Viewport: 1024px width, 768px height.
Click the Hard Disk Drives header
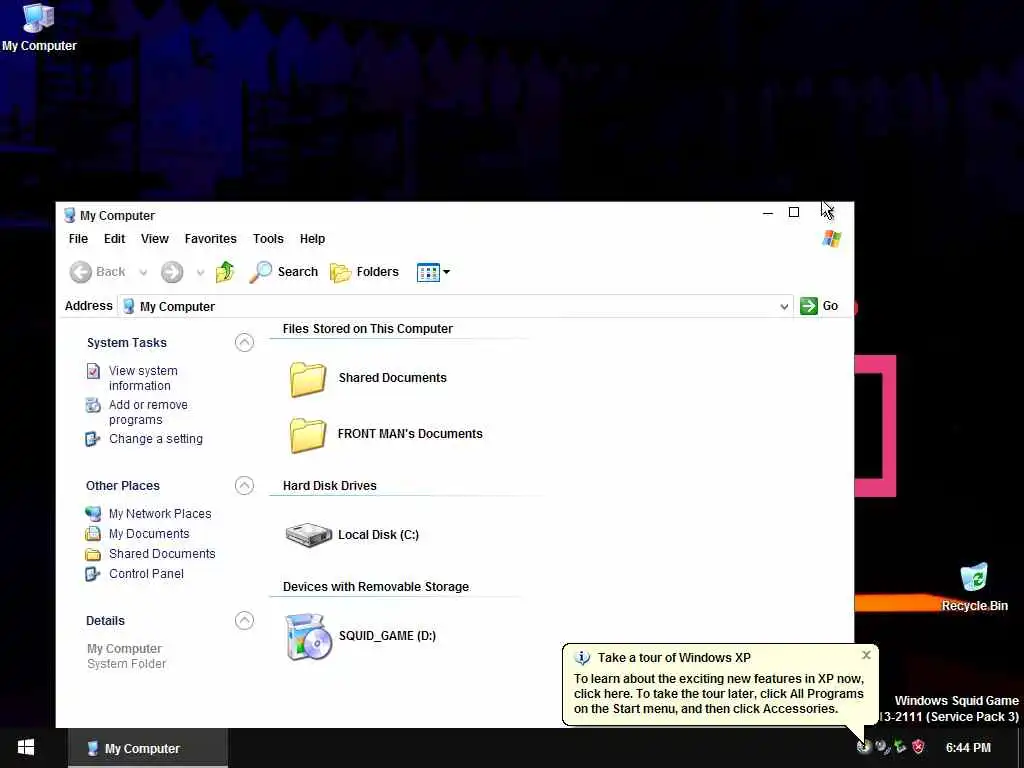coord(330,486)
